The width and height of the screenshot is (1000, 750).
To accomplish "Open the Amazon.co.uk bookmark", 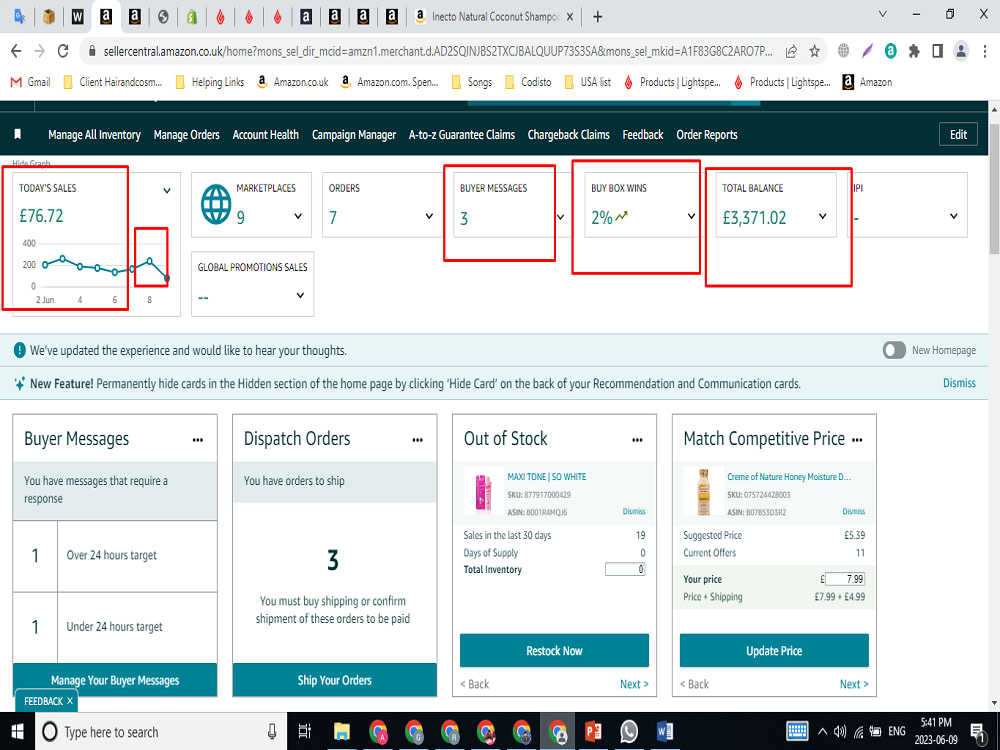I will [x=293, y=82].
